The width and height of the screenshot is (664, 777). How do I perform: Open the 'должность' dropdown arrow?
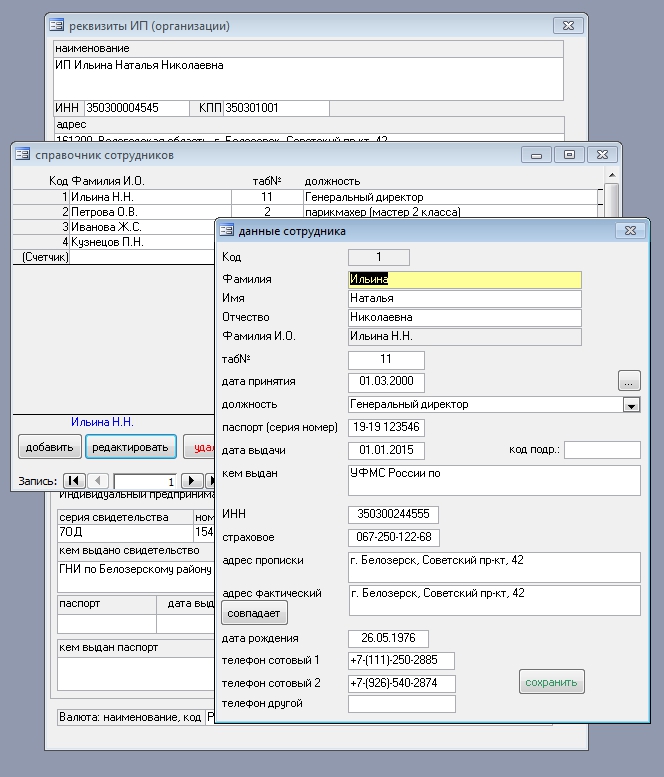click(631, 405)
